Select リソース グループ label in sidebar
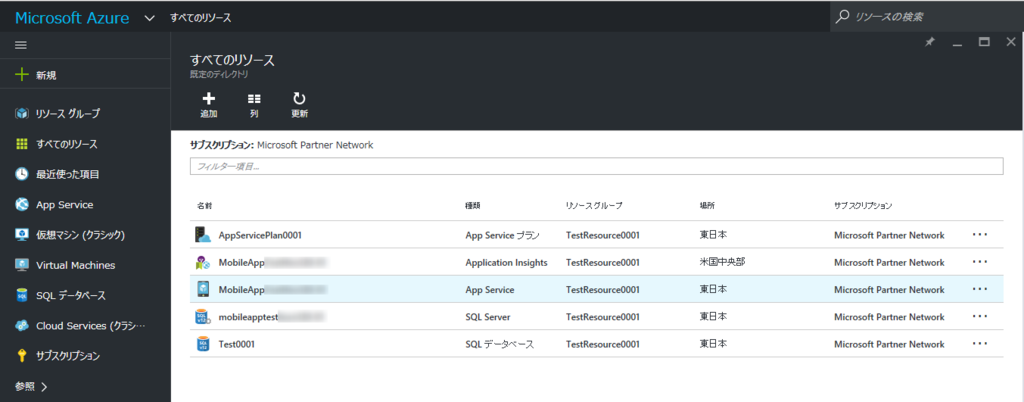The image size is (1024, 402). pos(68,114)
